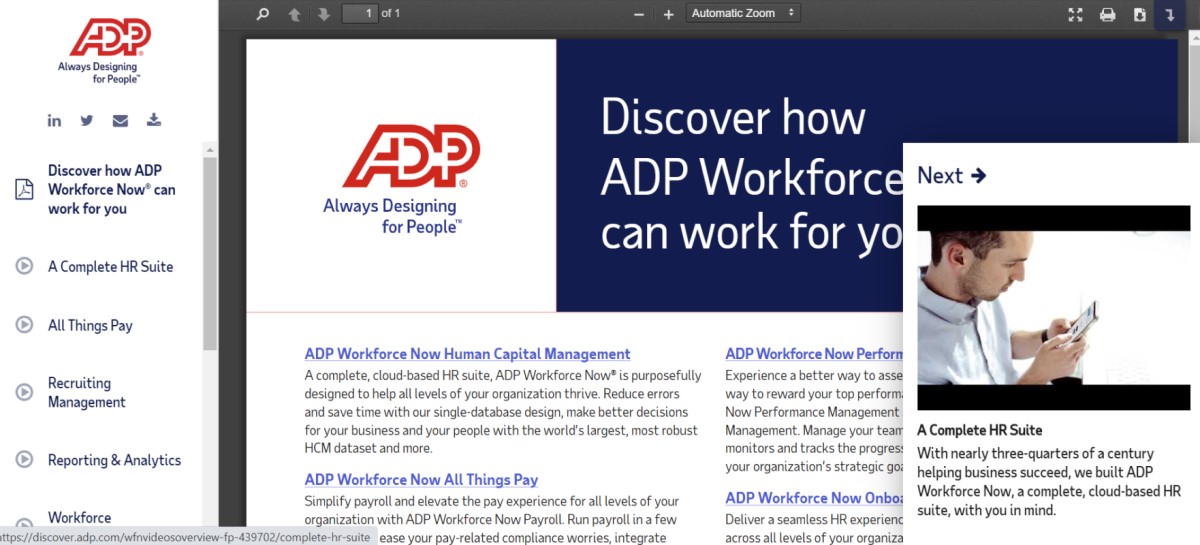Open All Things Pay in sidebar

click(90, 325)
